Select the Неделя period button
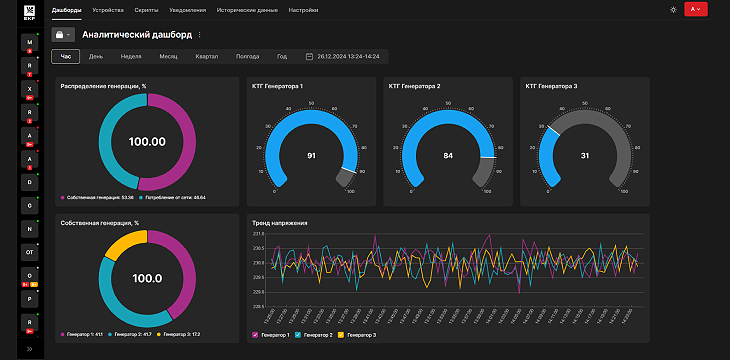Image resolution: width=730 pixels, height=360 pixels. [131, 56]
